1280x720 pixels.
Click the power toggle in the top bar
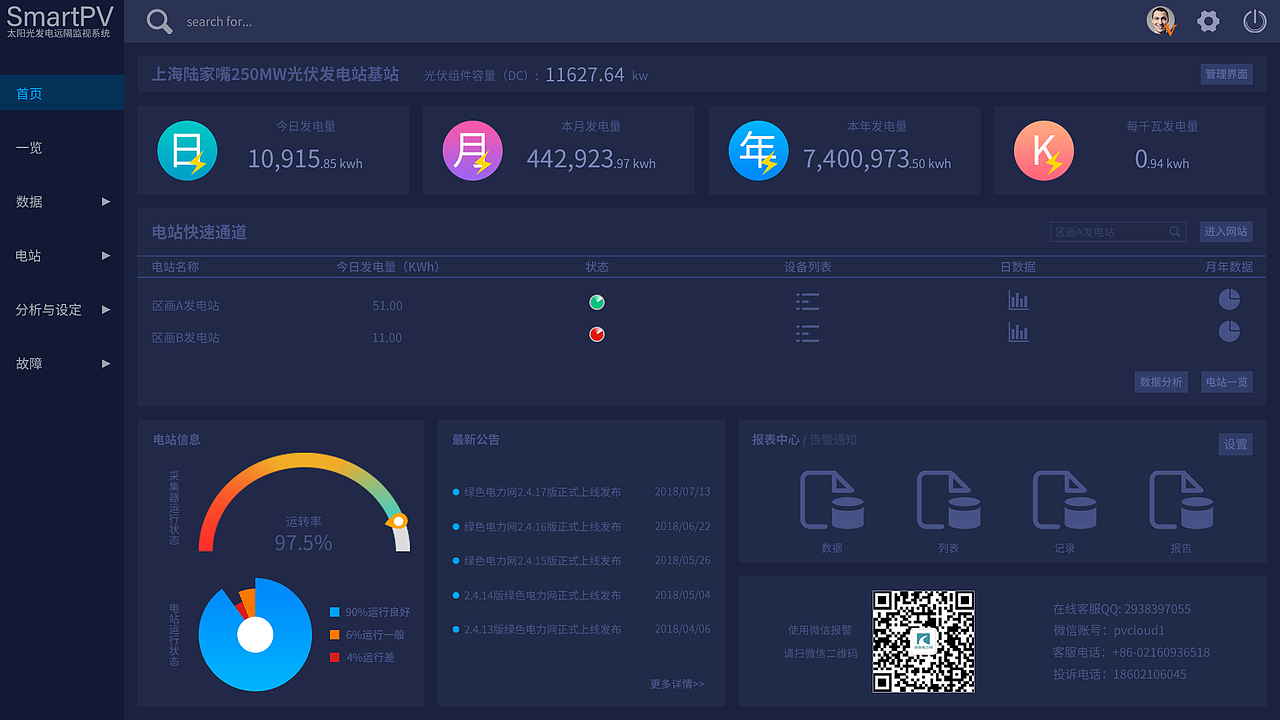[1255, 20]
